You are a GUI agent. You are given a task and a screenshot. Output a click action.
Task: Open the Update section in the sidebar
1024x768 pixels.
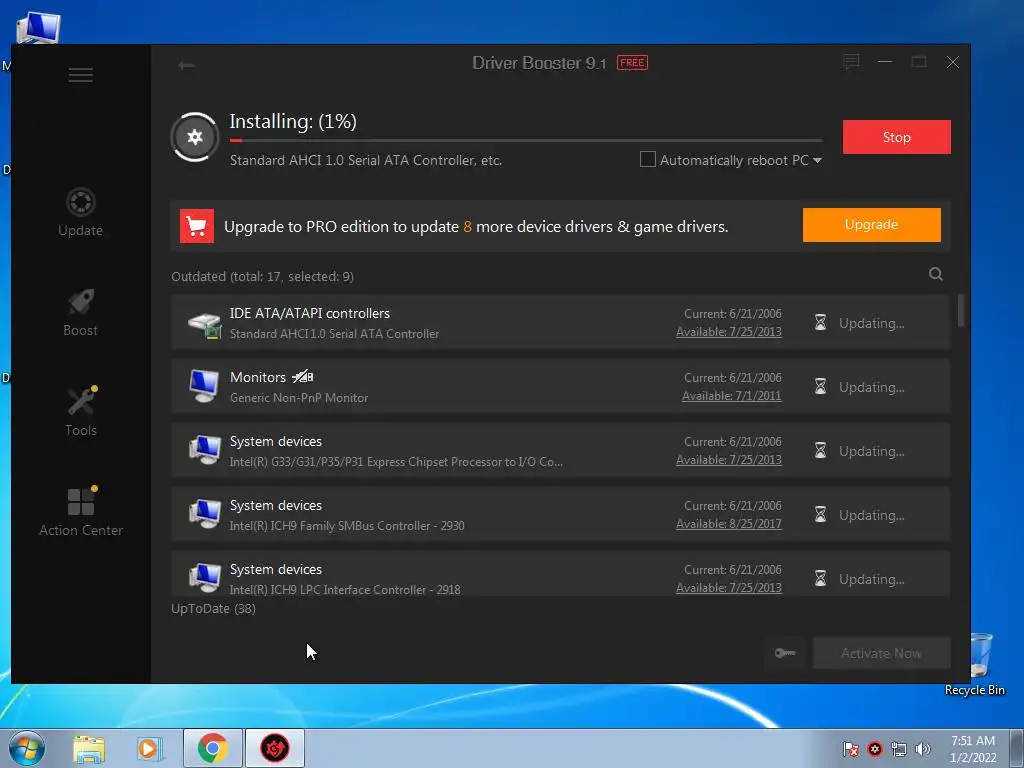tap(80, 212)
